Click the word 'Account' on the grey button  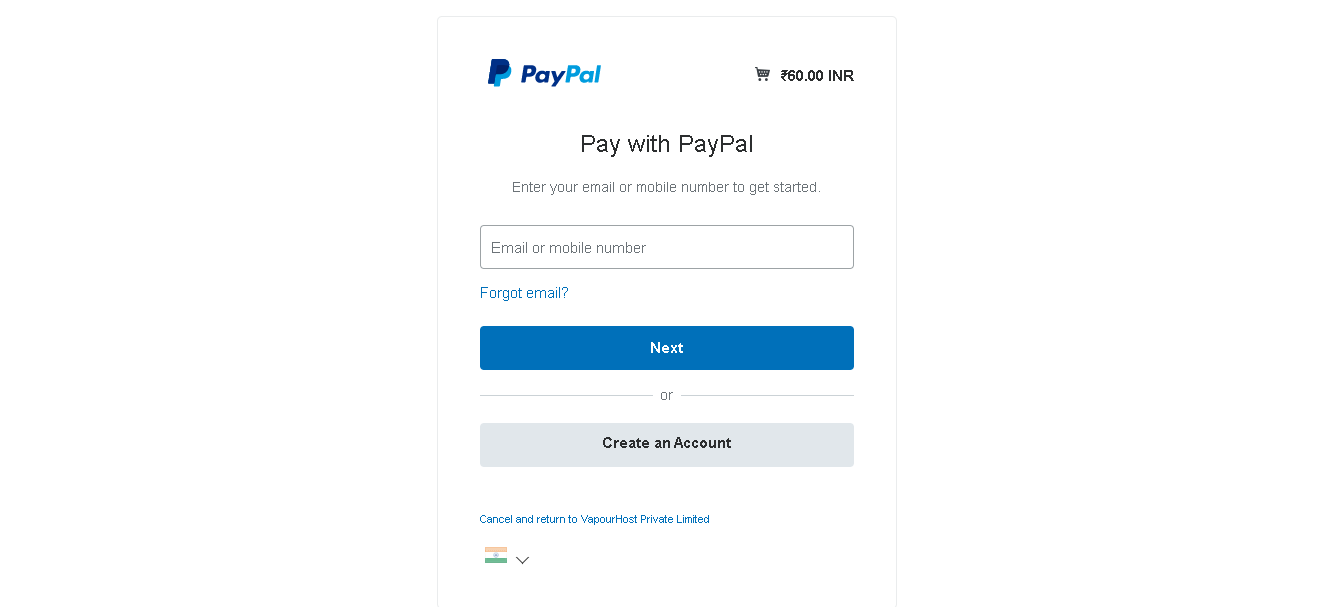pyautogui.click(x=702, y=443)
